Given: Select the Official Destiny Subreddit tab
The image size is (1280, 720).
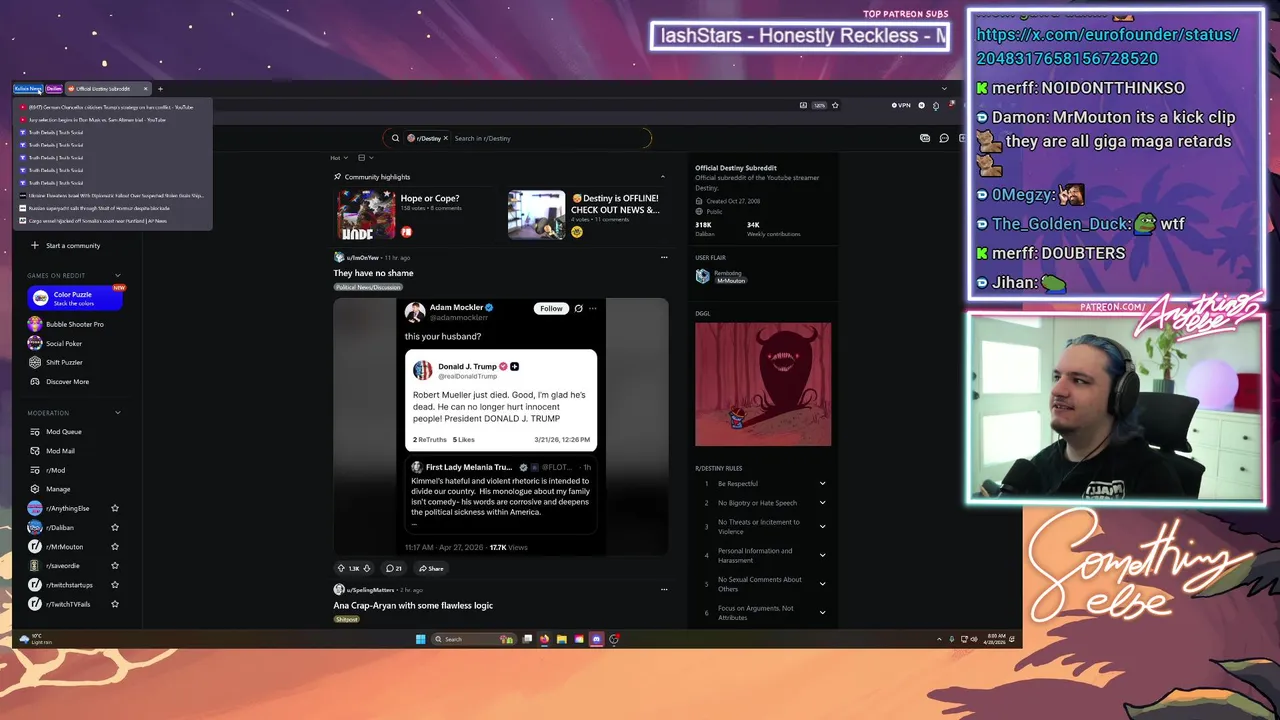Looking at the screenshot, I should (108, 88).
